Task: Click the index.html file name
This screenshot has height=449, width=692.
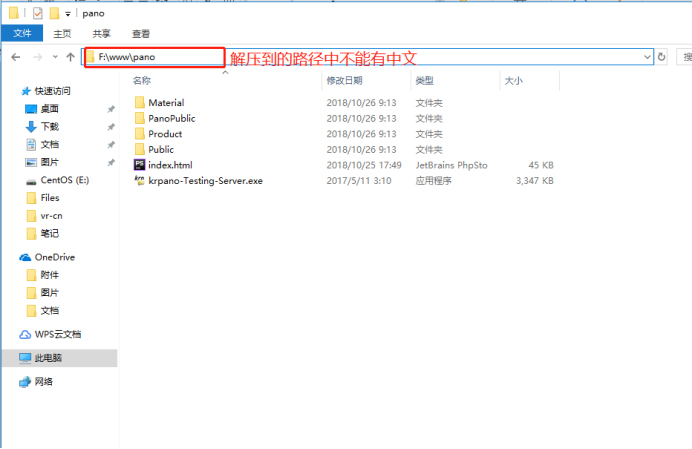Action: (x=170, y=165)
